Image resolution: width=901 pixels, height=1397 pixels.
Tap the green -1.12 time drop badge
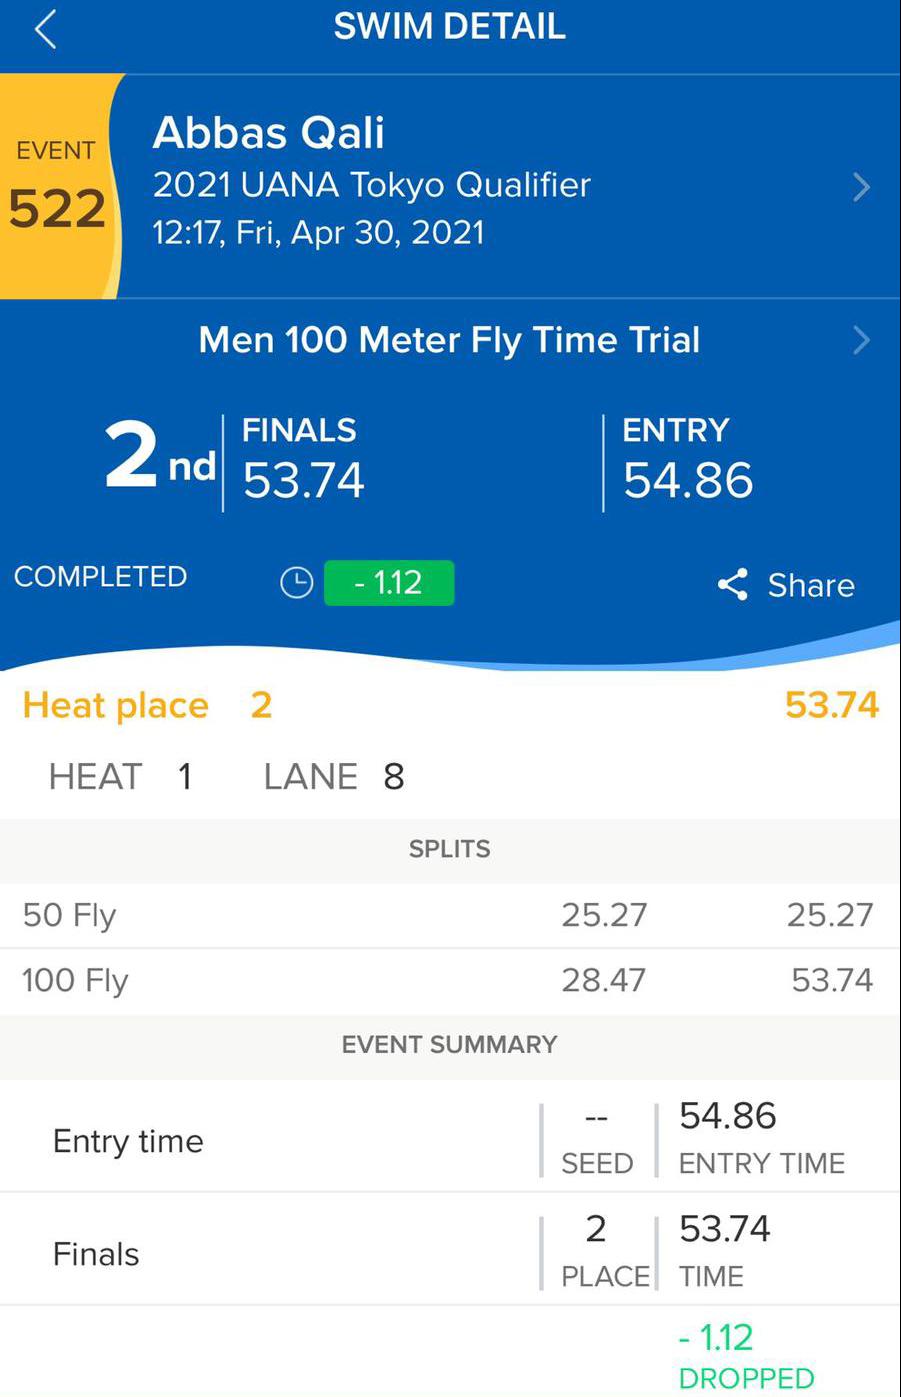[x=389, y=583]
